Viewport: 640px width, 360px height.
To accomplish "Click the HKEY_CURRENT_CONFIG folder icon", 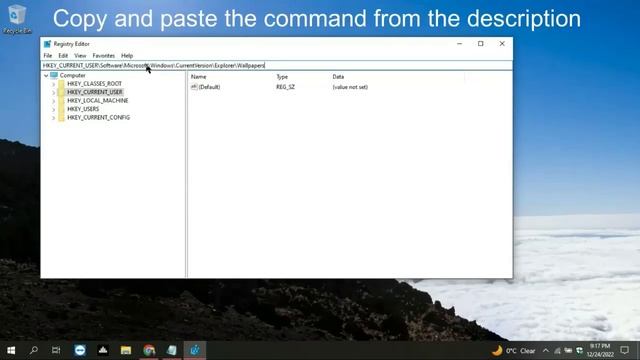I will 61,118.
